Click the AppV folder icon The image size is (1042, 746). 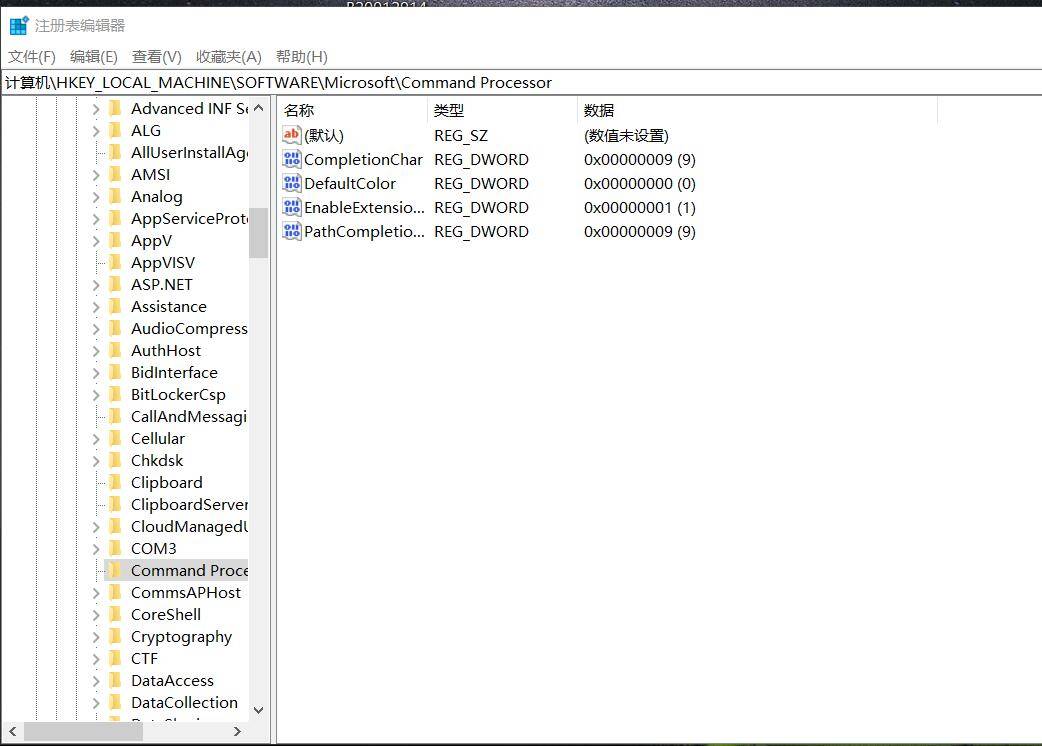115,240
